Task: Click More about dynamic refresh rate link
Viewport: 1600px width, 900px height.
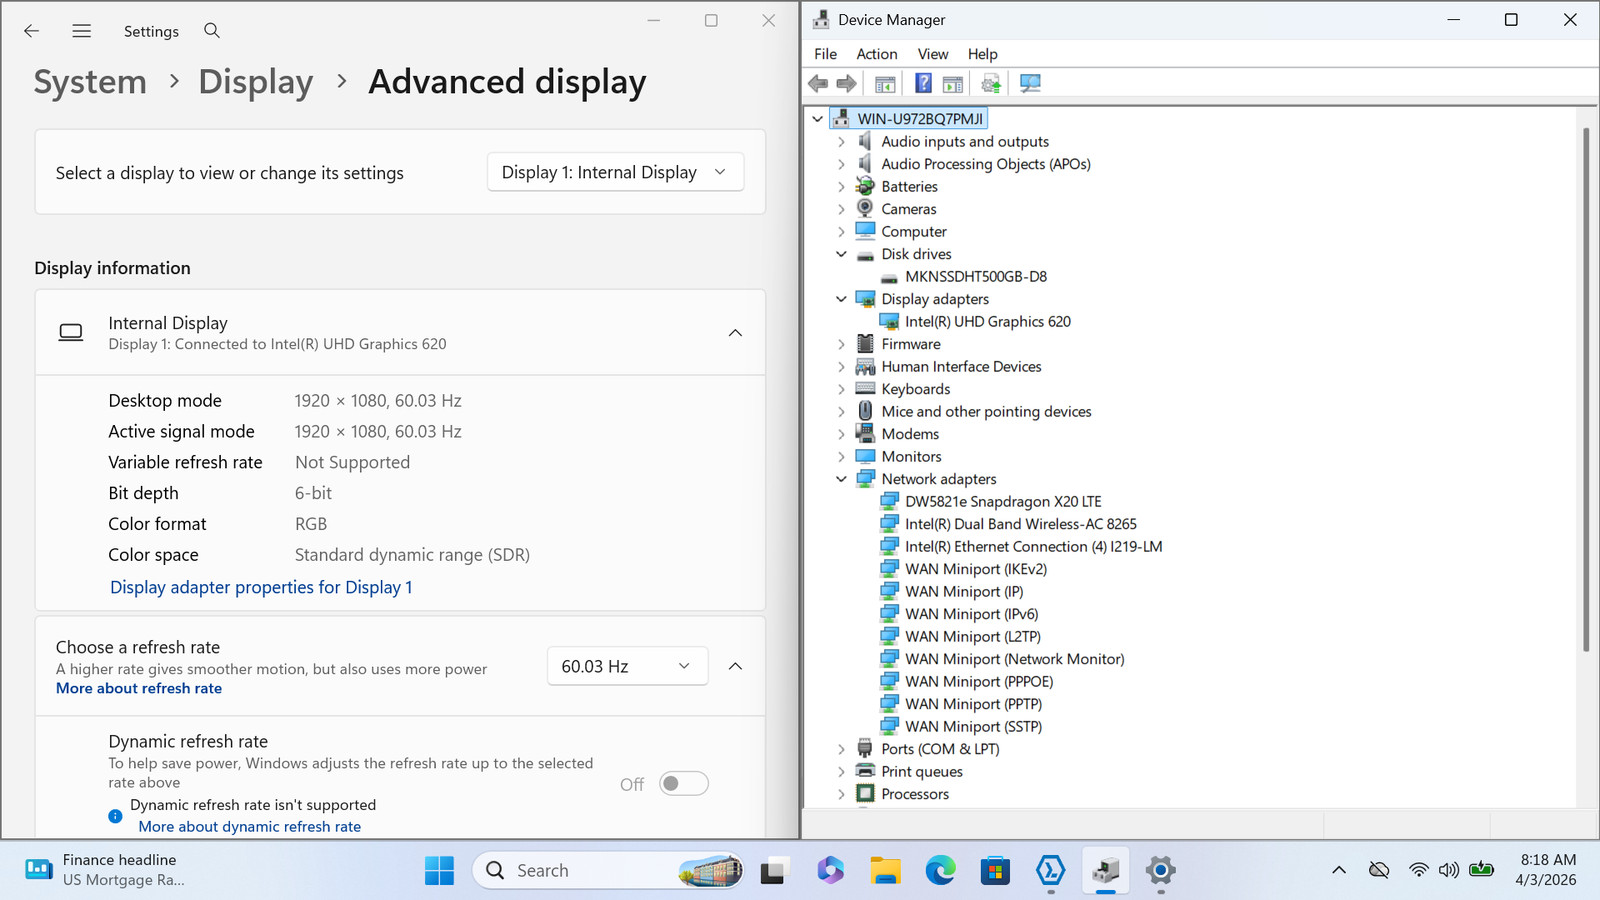Action: [x=250, y=826]
